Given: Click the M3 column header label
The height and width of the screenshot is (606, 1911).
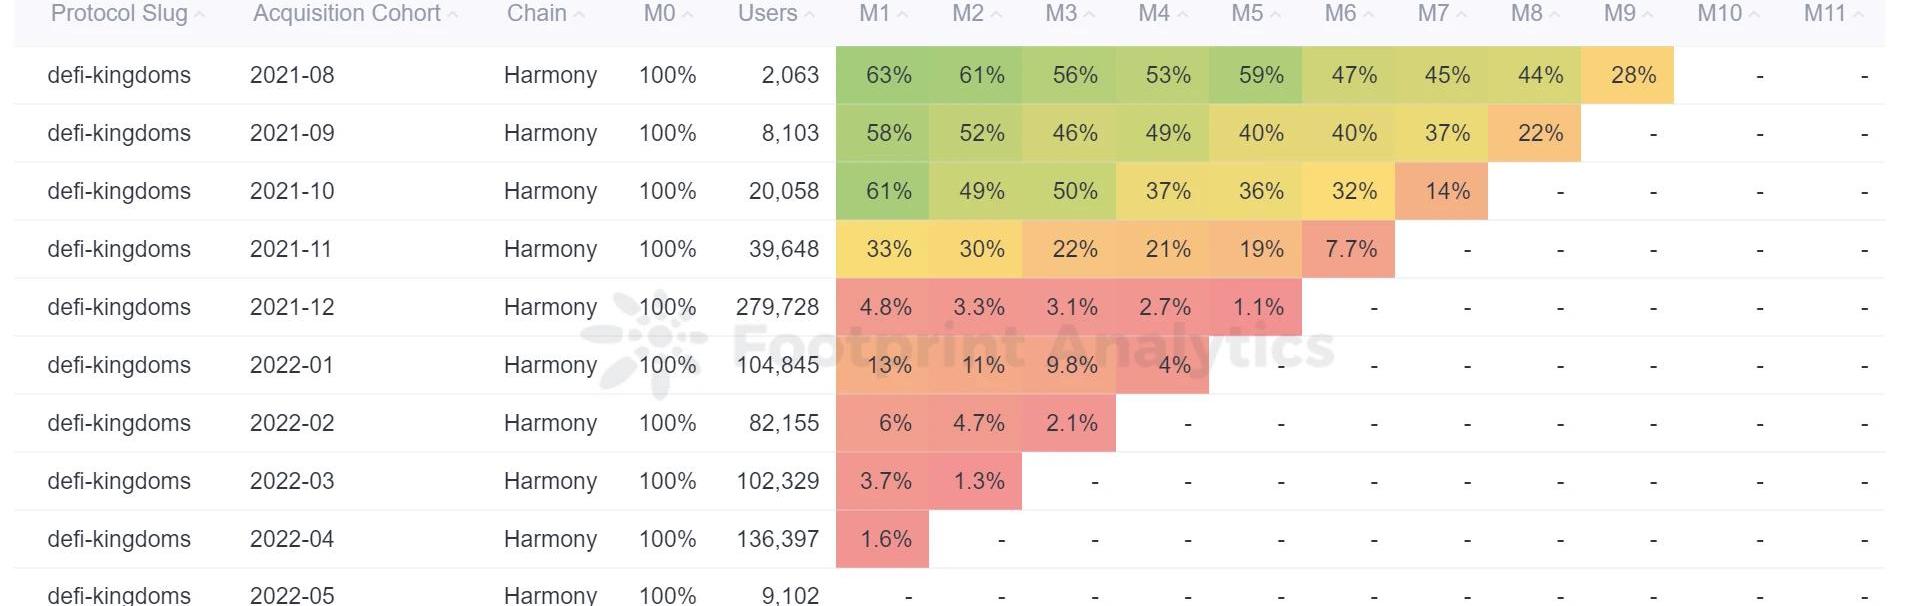Looking at the screenshot, I should (x=1061, y=14).
